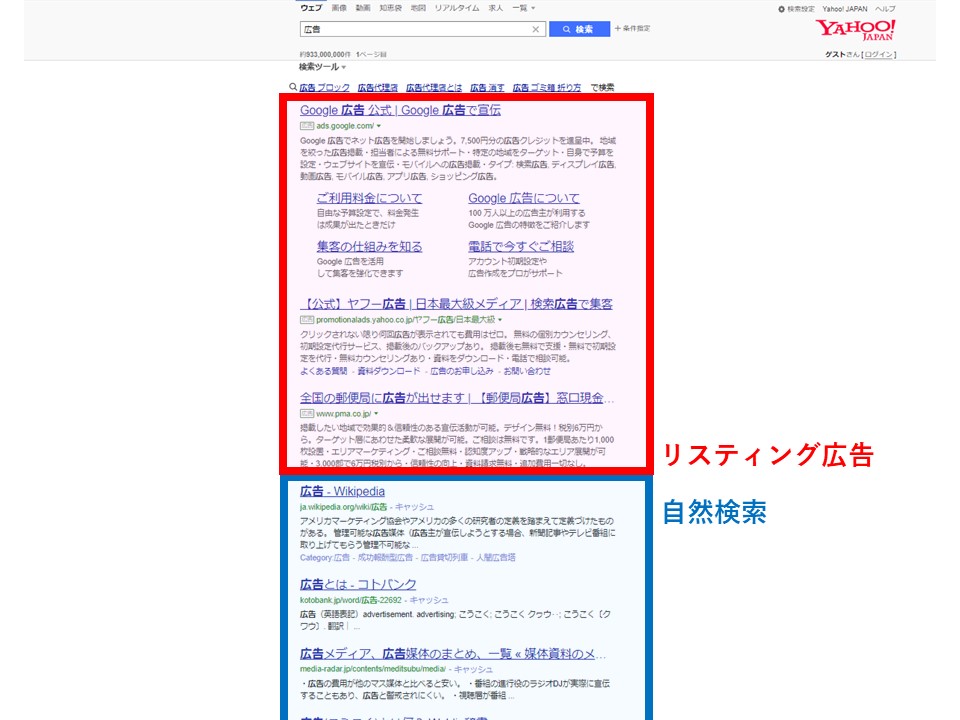
Task: Click the ja.wikipedia.org/wiki/広告 URL text
Action: [343, 507]
